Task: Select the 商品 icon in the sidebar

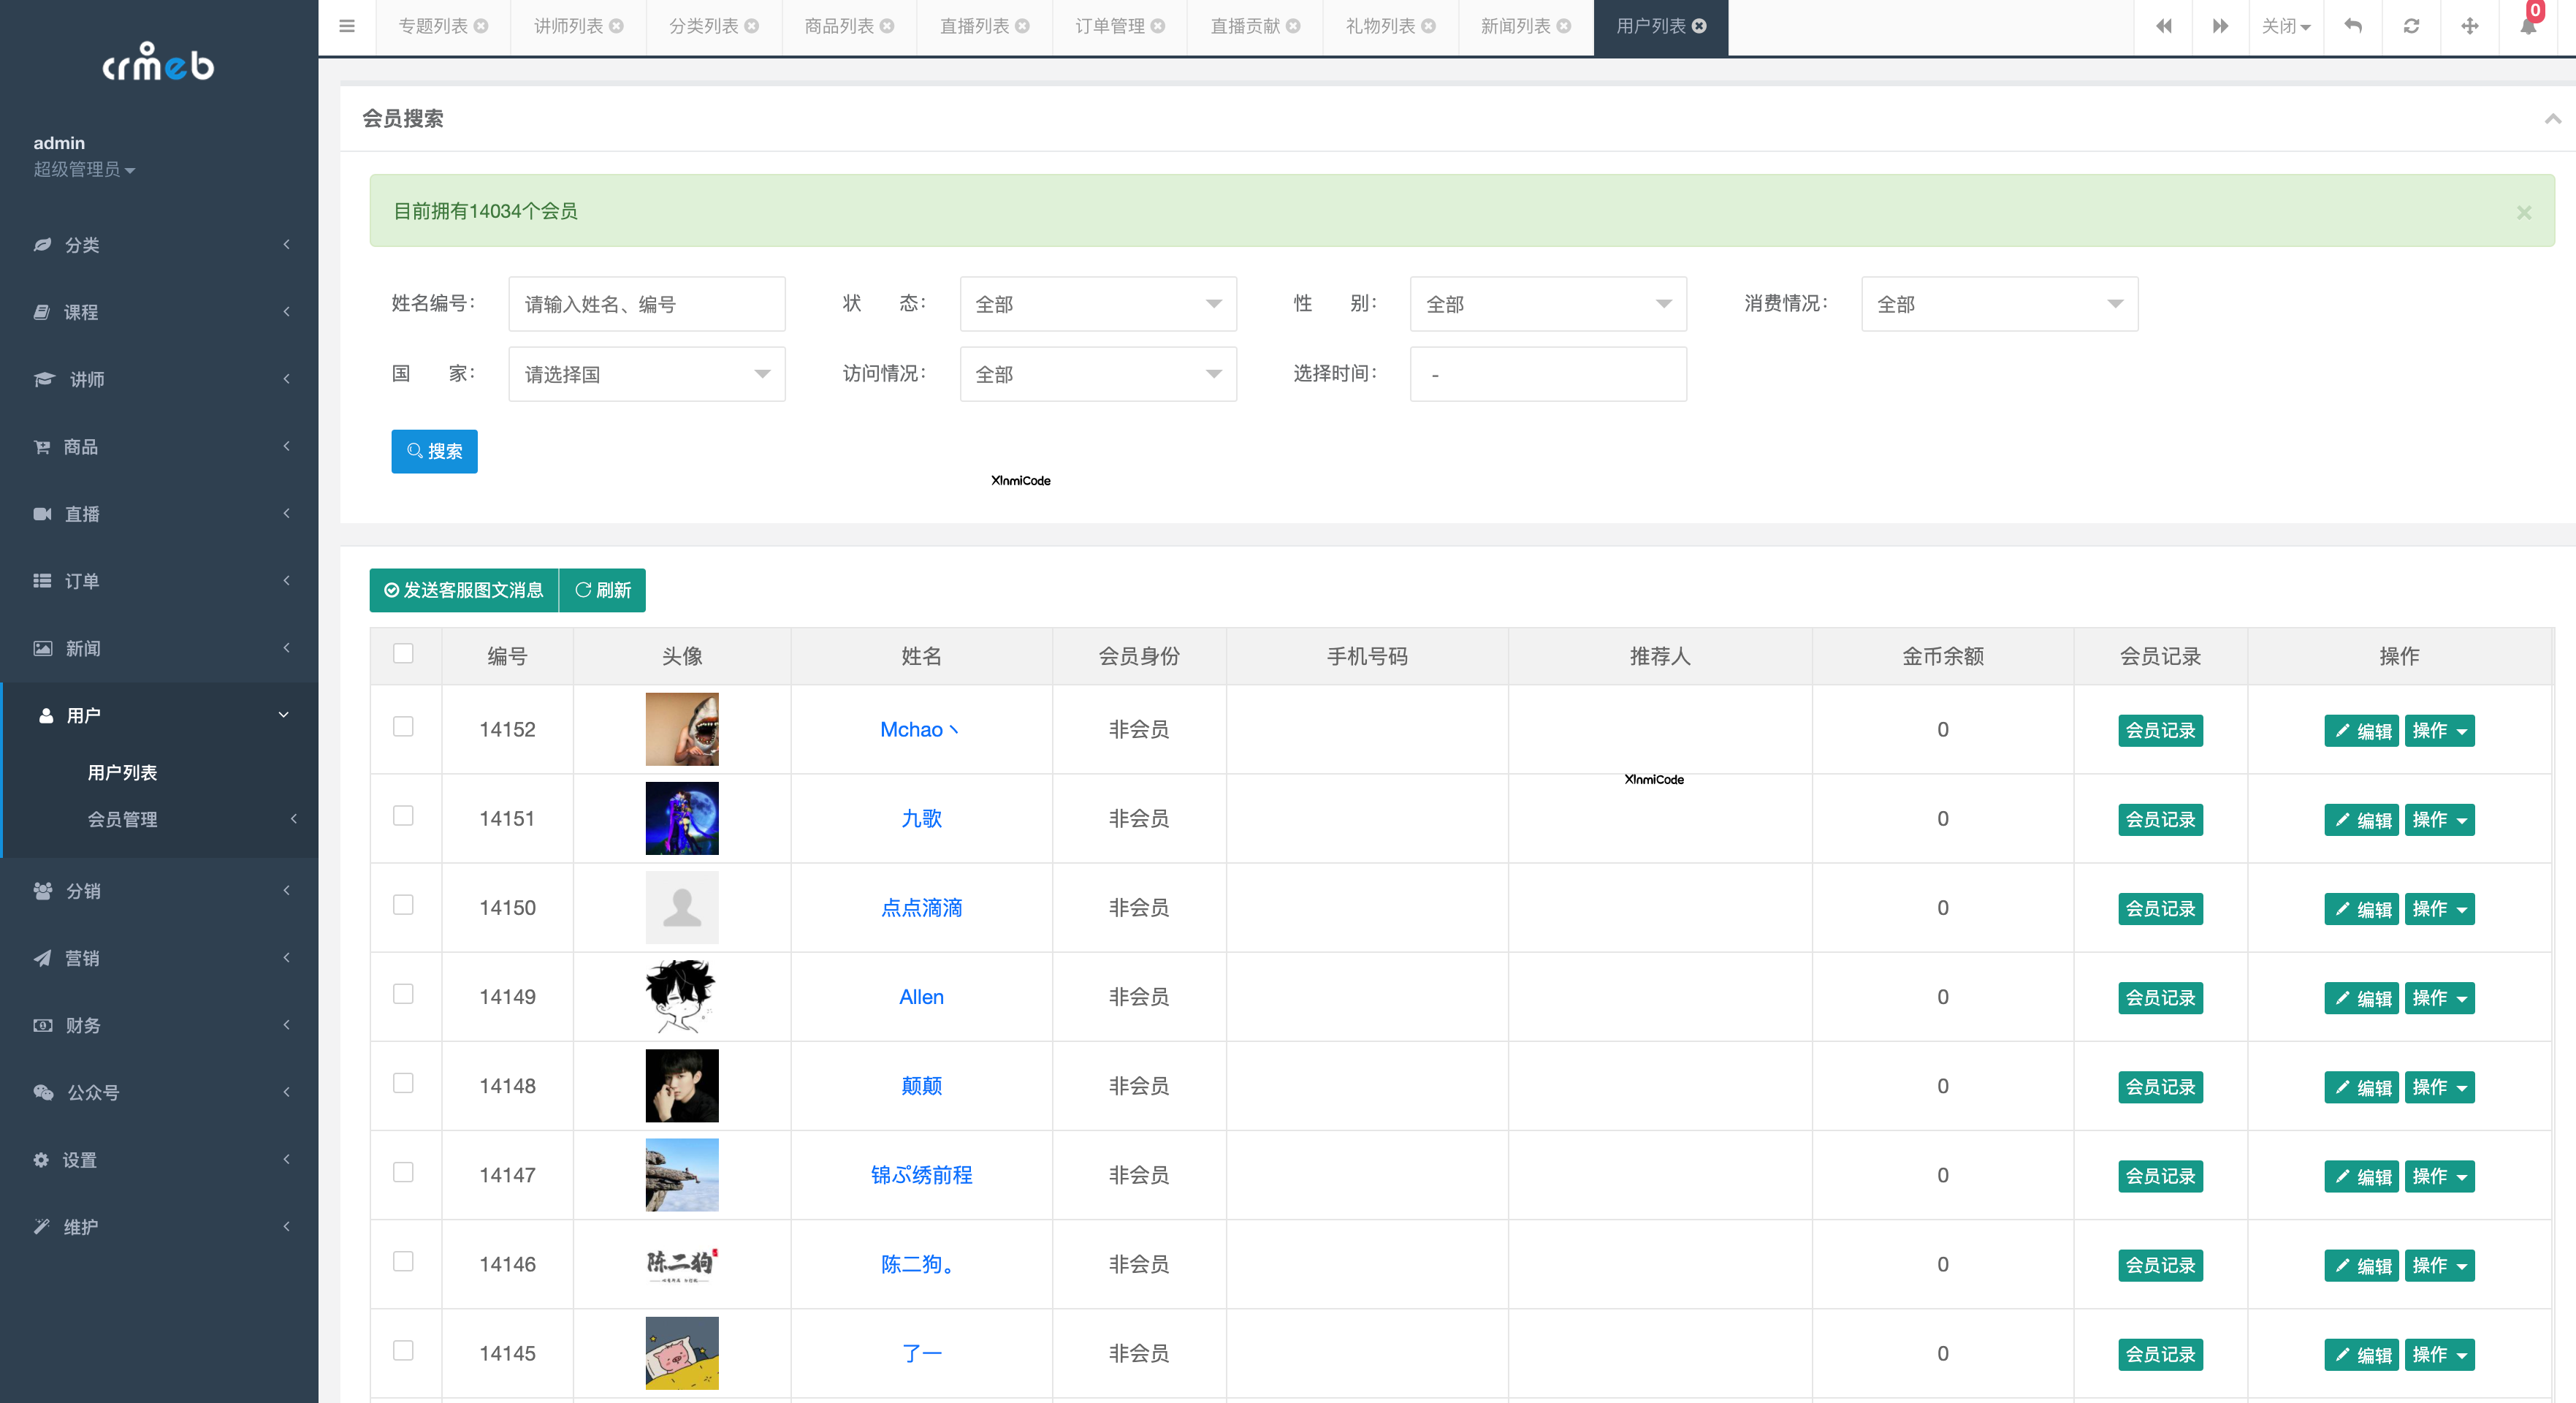Action: pos(43,447)
